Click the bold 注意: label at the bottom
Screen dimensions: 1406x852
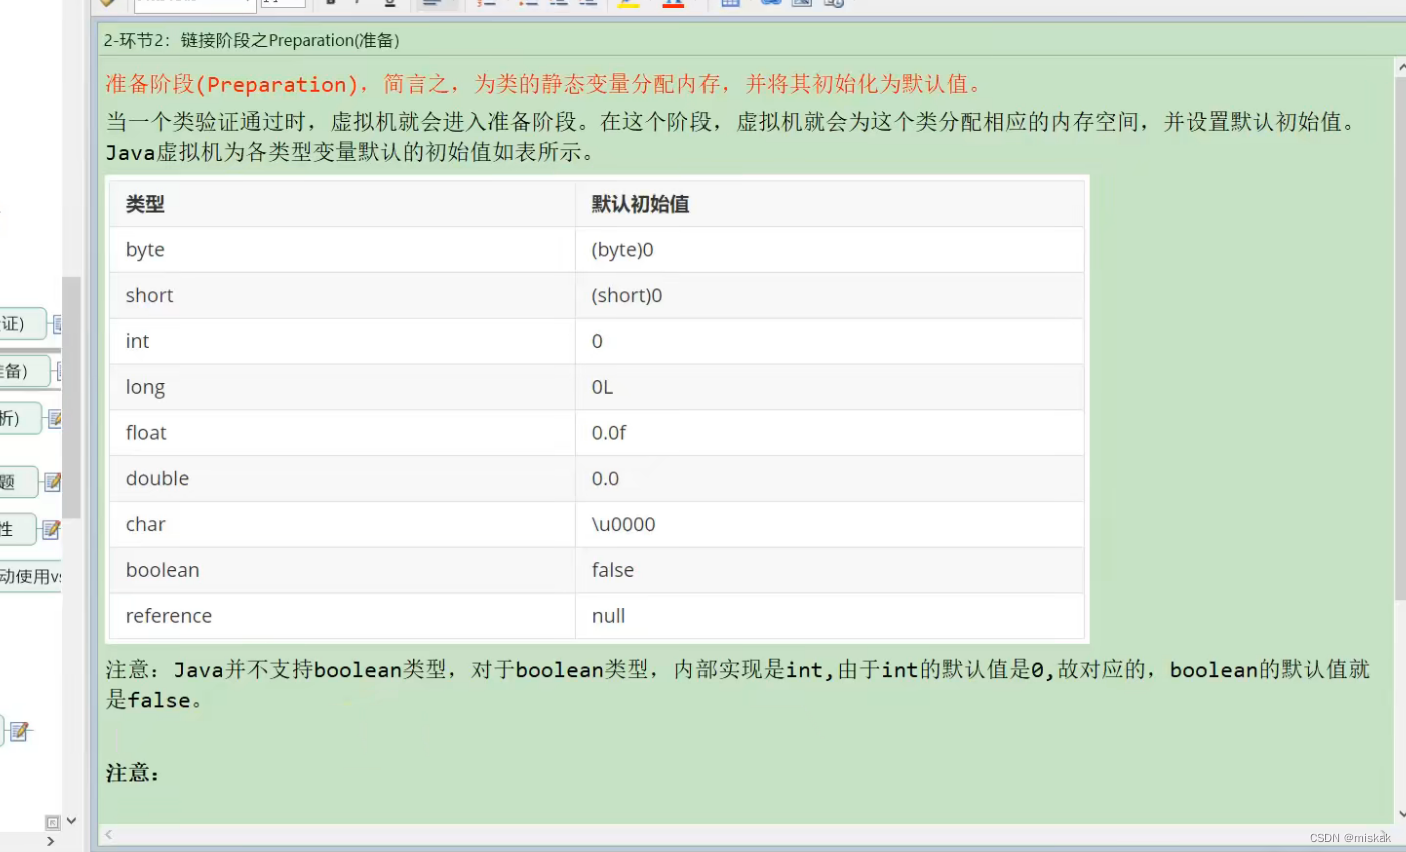(132, 773)
